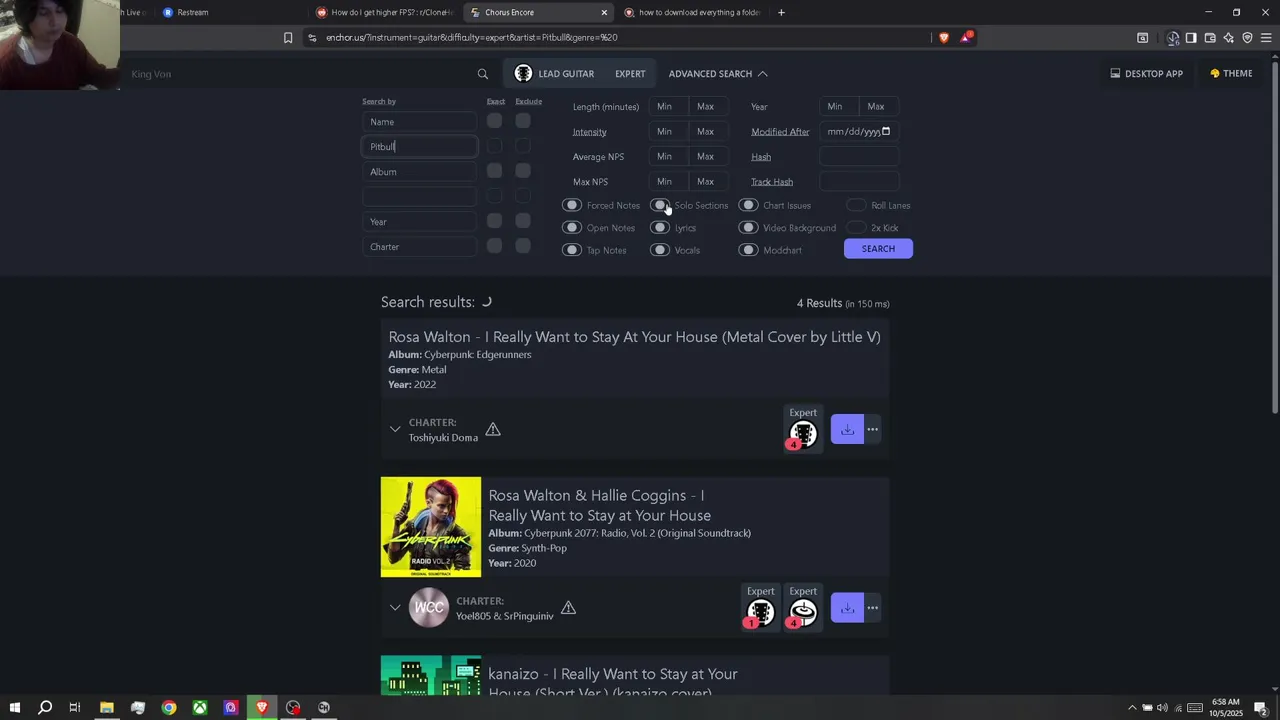Click the Track Hash input field

pos(859,182)
